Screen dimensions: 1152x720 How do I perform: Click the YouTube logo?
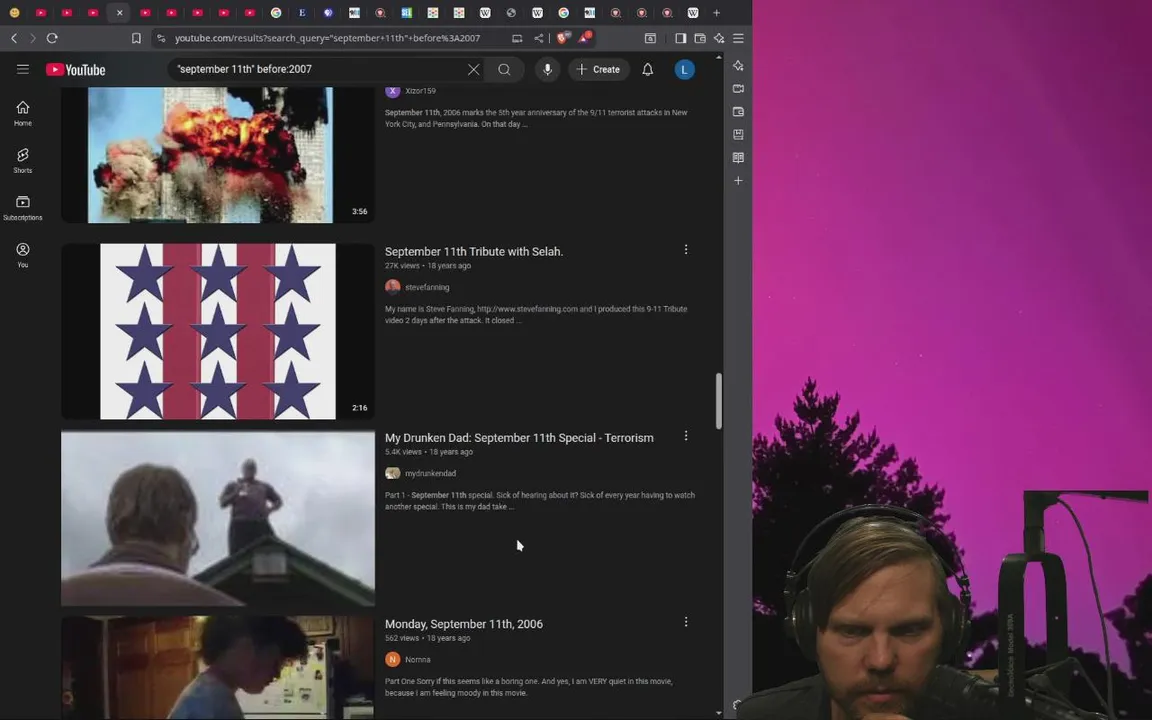click(x=76, y=70)
